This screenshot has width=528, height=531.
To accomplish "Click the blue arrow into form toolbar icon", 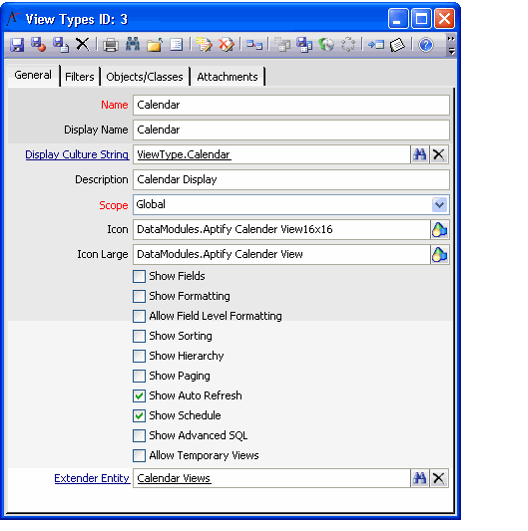I will click(376, 45).
